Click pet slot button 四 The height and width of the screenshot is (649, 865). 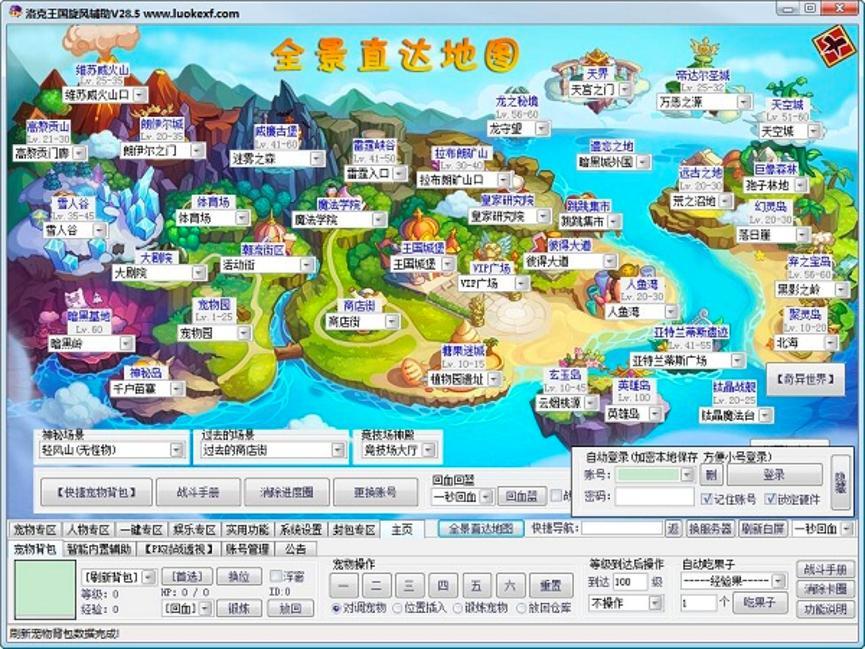443,586
